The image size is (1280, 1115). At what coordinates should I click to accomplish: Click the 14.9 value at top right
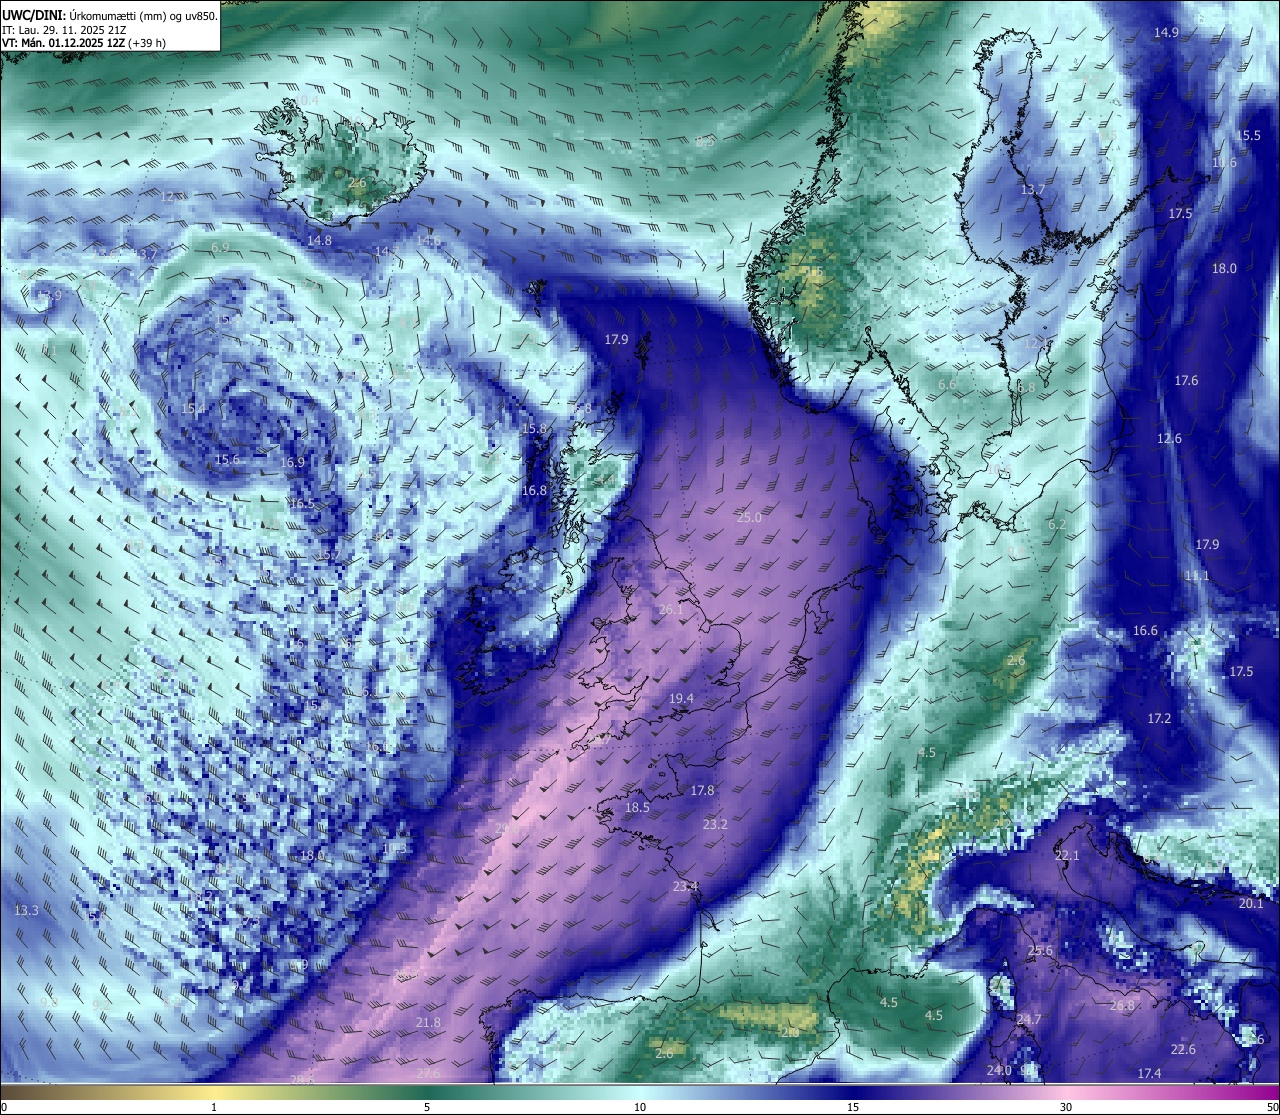click(1166, 32)
